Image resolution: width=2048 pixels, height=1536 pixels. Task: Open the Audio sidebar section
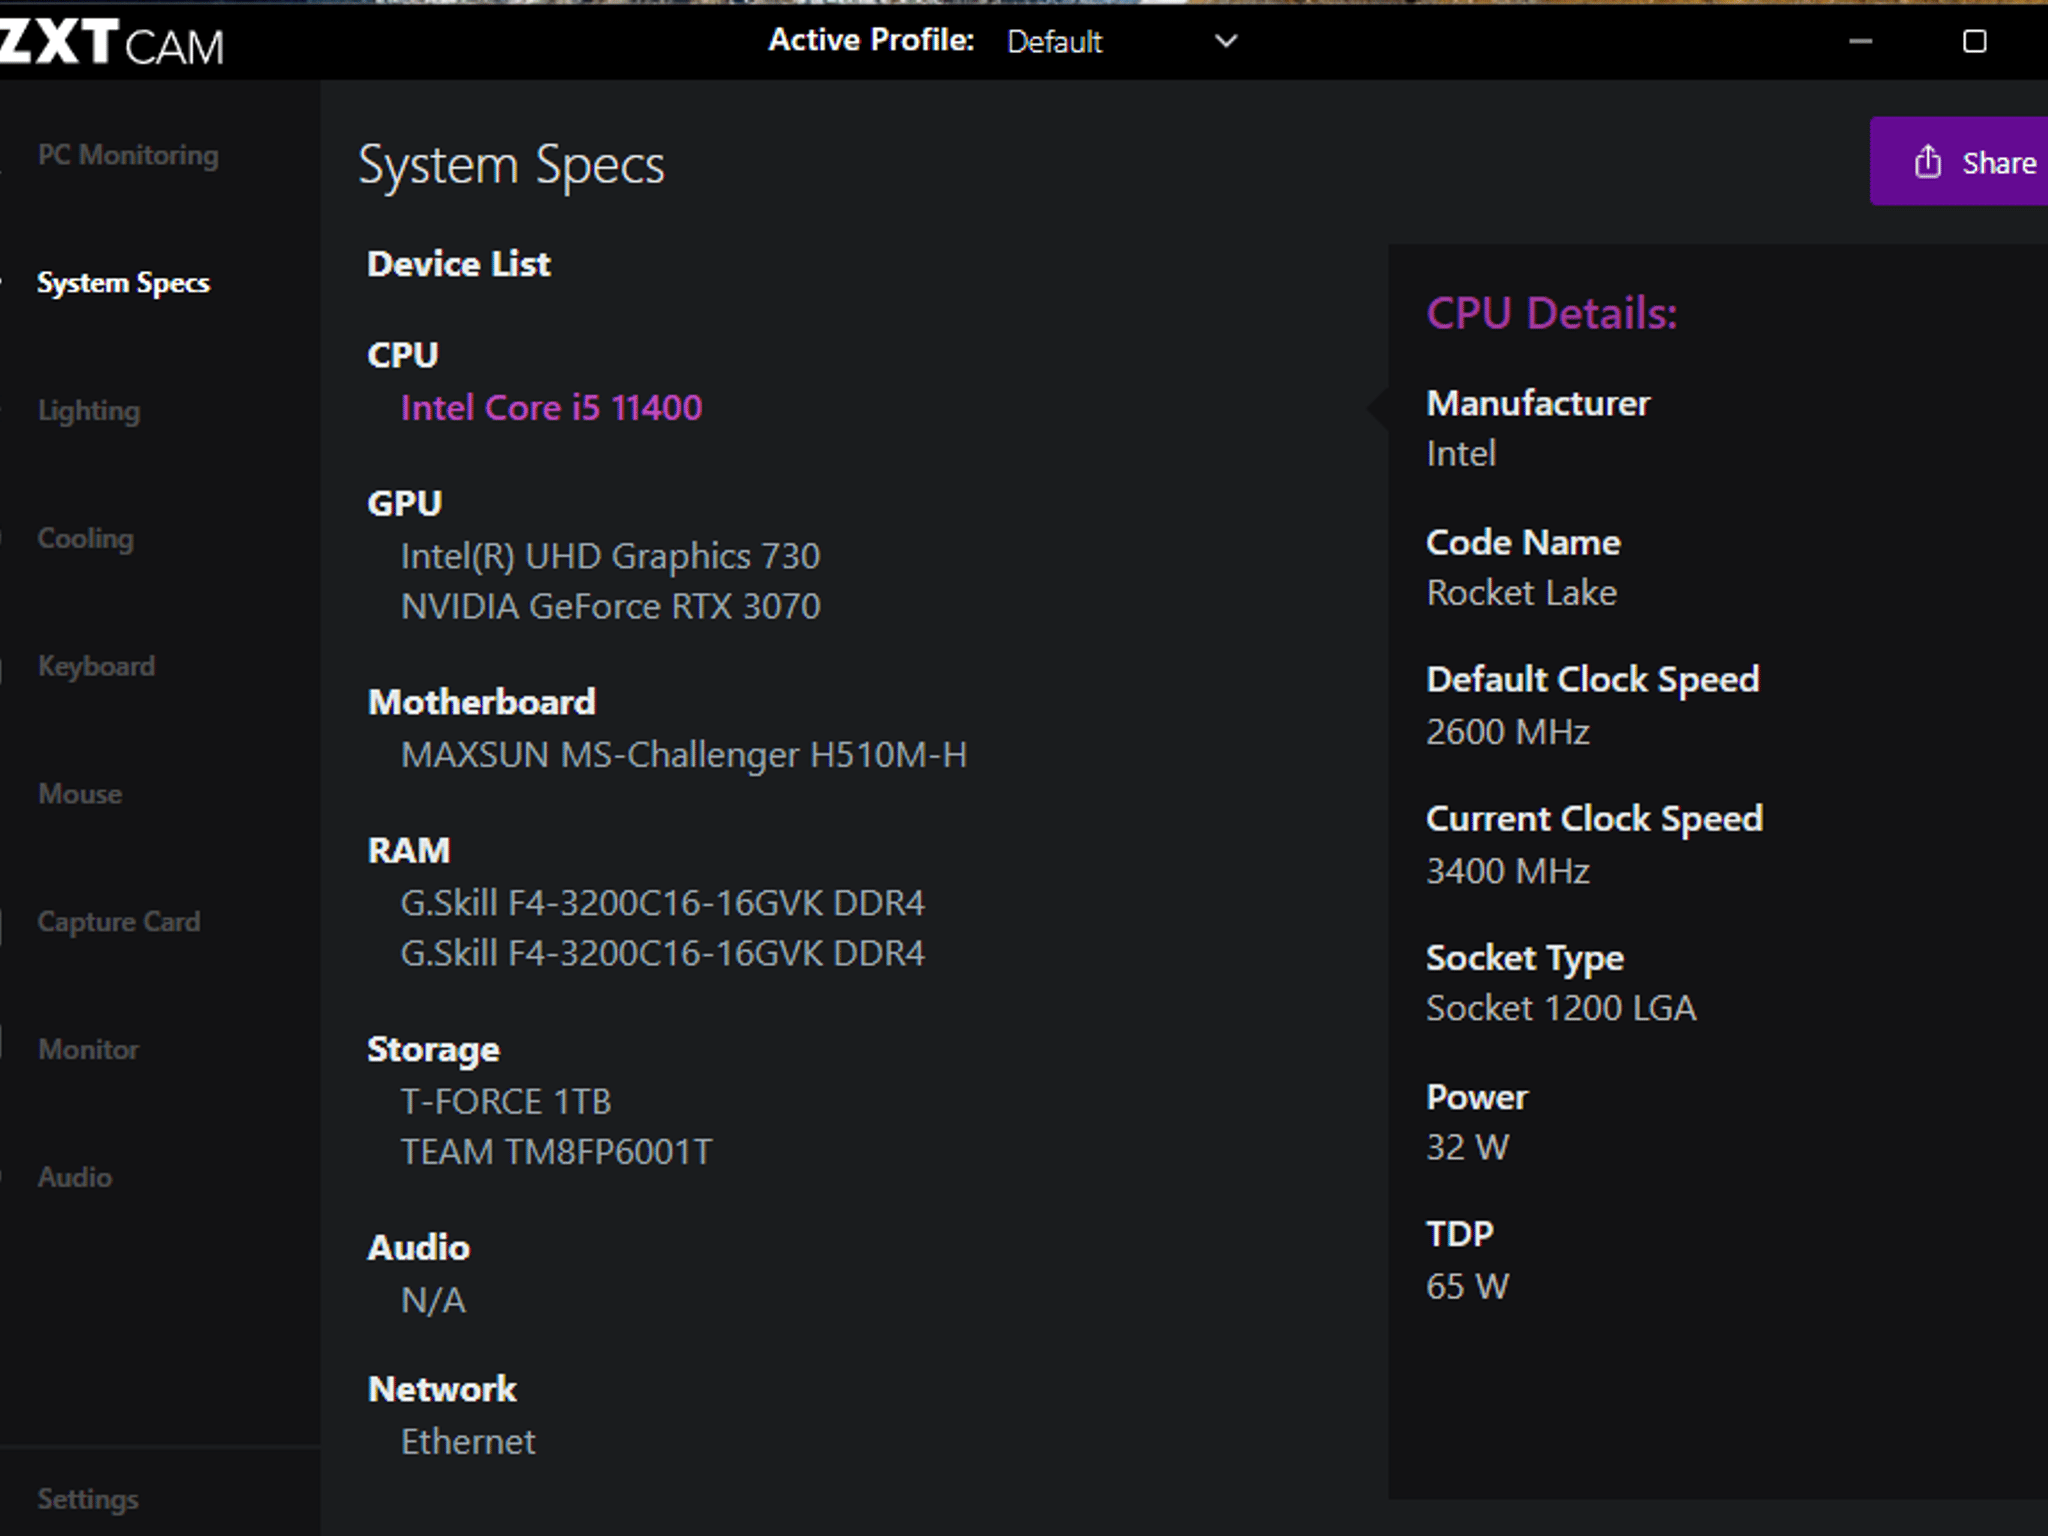click(x=75, y=1177)
